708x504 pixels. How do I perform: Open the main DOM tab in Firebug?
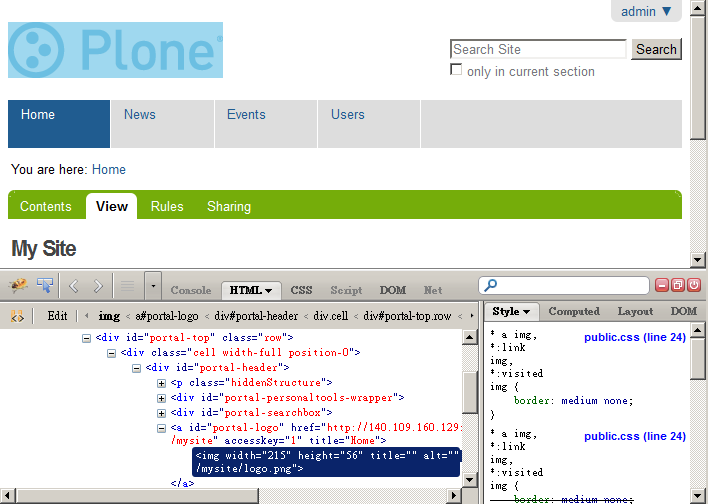coord(392,290)
